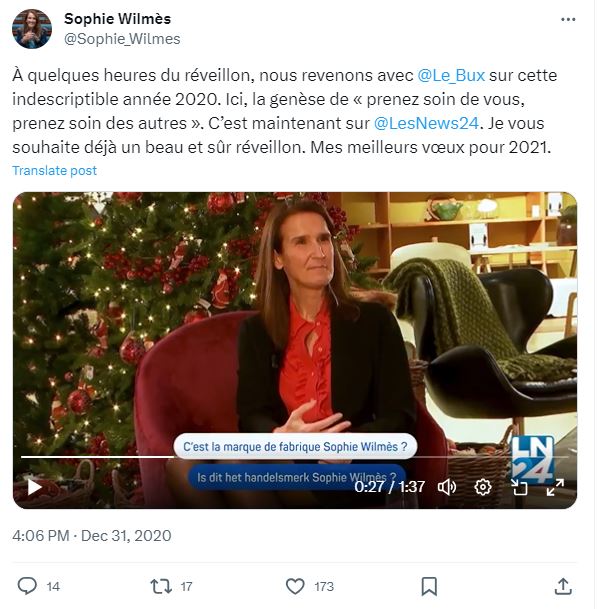The image size is (597, 609).
Task: Click the LN24 logo in video
Action: (x=532, y=459)
